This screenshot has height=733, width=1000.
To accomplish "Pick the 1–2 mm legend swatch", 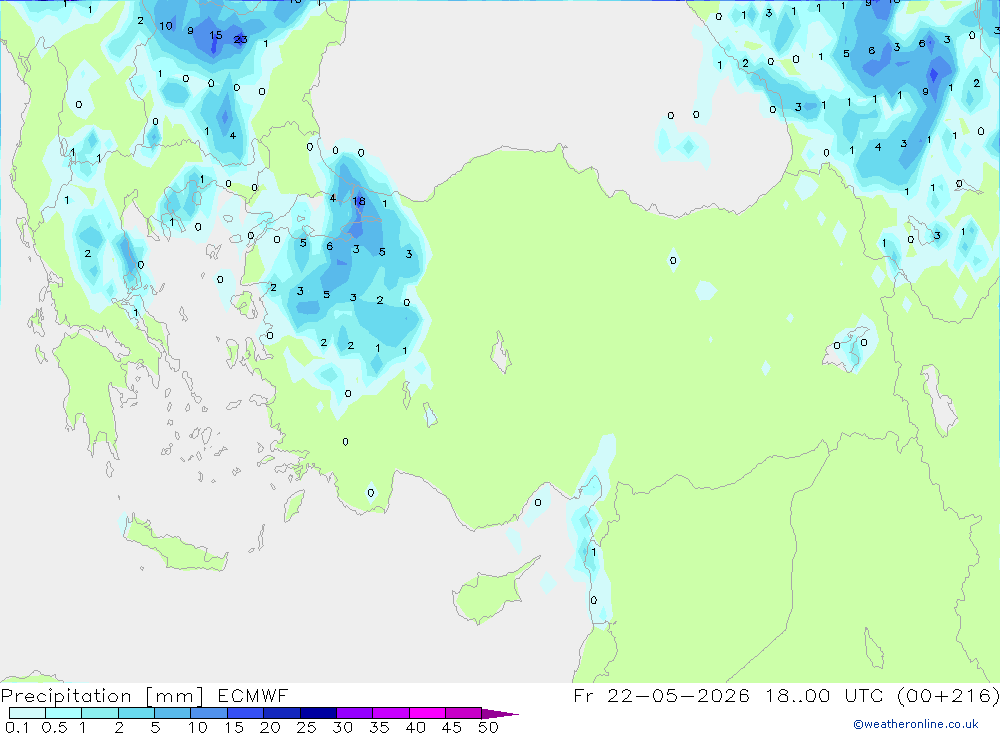I will tap(99, 713).
